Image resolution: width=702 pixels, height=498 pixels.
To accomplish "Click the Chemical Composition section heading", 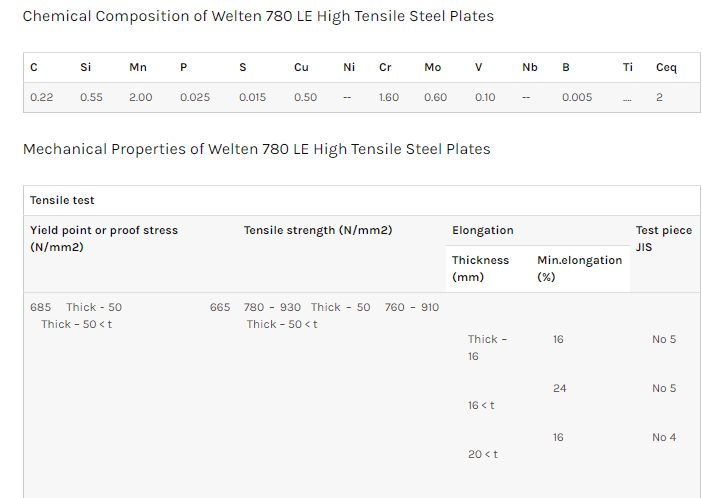I will click(x=258, y=16).
